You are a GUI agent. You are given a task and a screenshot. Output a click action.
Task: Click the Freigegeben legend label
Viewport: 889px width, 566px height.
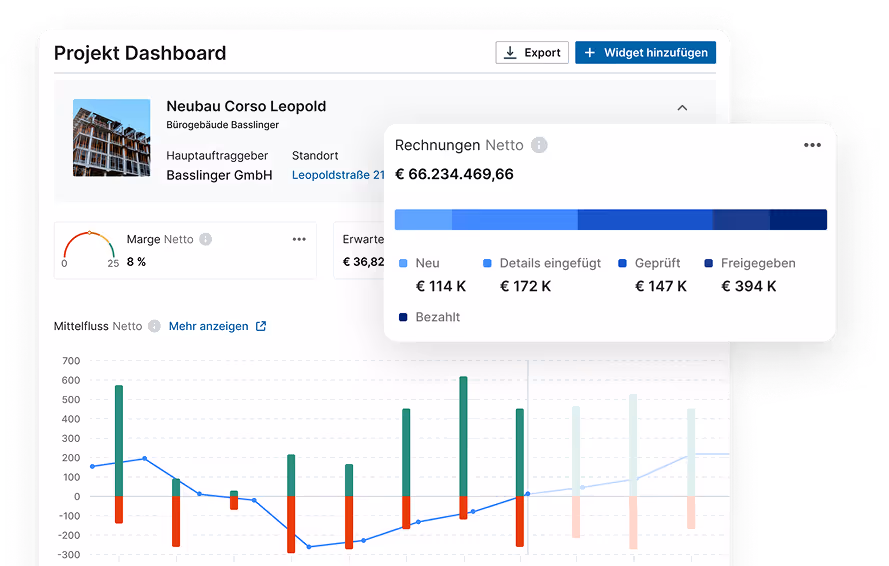[758, 263]
